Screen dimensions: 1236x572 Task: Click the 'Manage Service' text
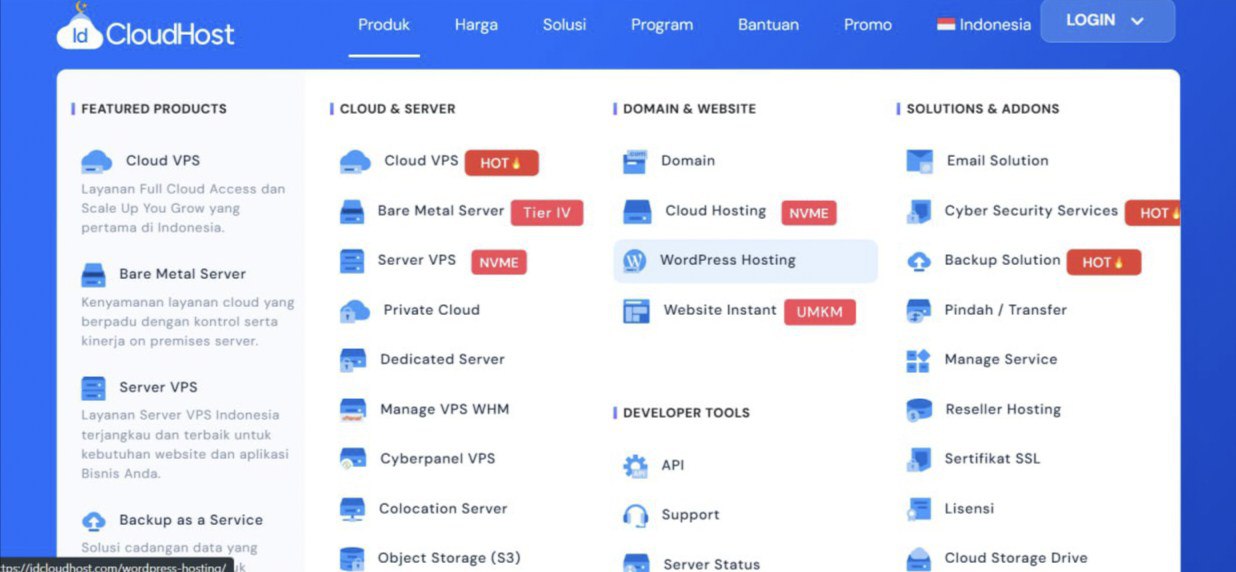1001,360
